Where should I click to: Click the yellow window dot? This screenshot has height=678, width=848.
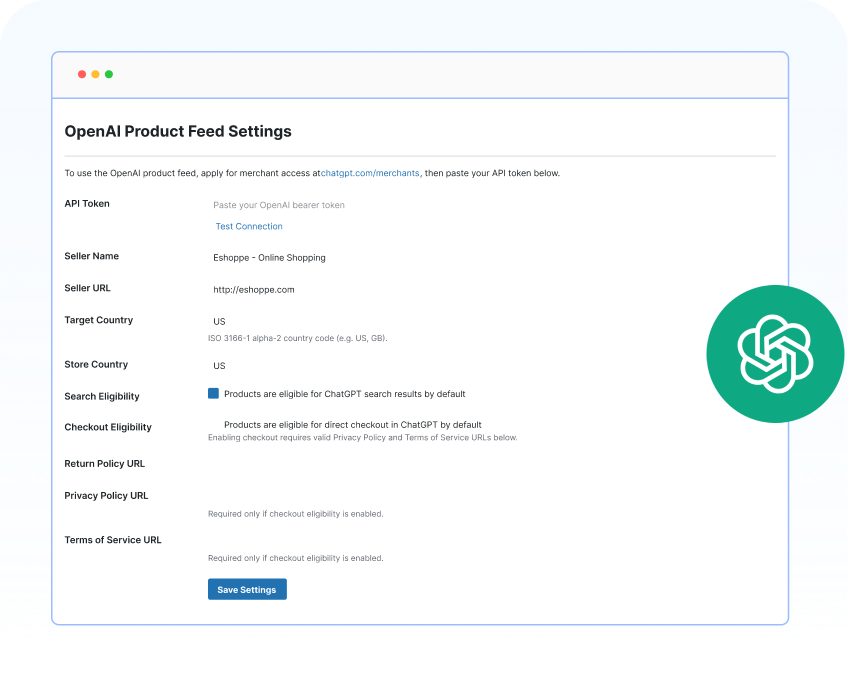95,74
